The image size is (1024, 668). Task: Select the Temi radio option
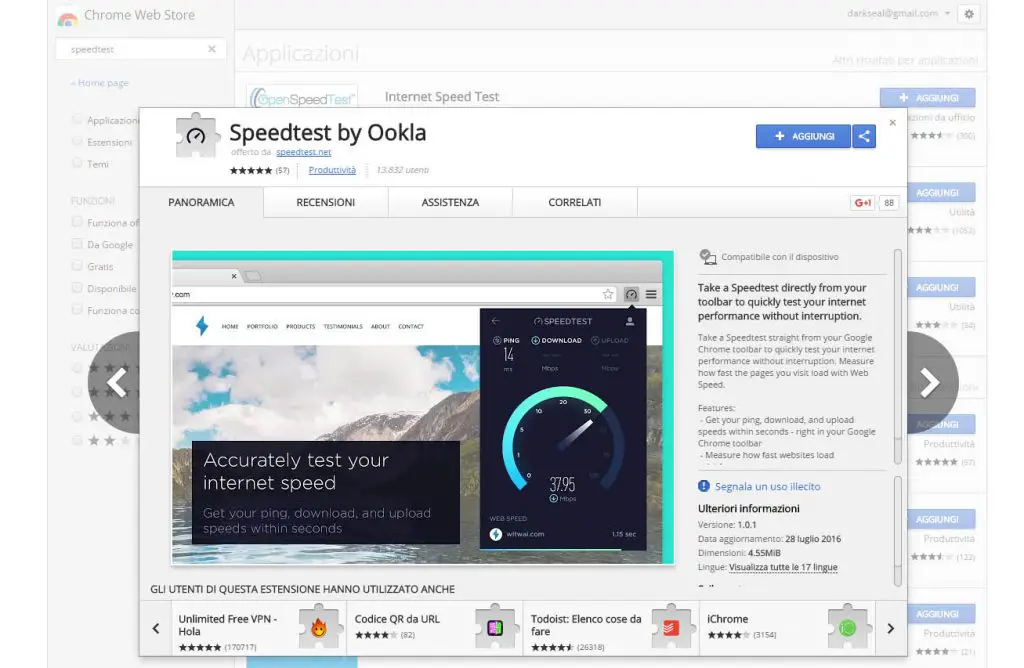(x=77, y=163)
